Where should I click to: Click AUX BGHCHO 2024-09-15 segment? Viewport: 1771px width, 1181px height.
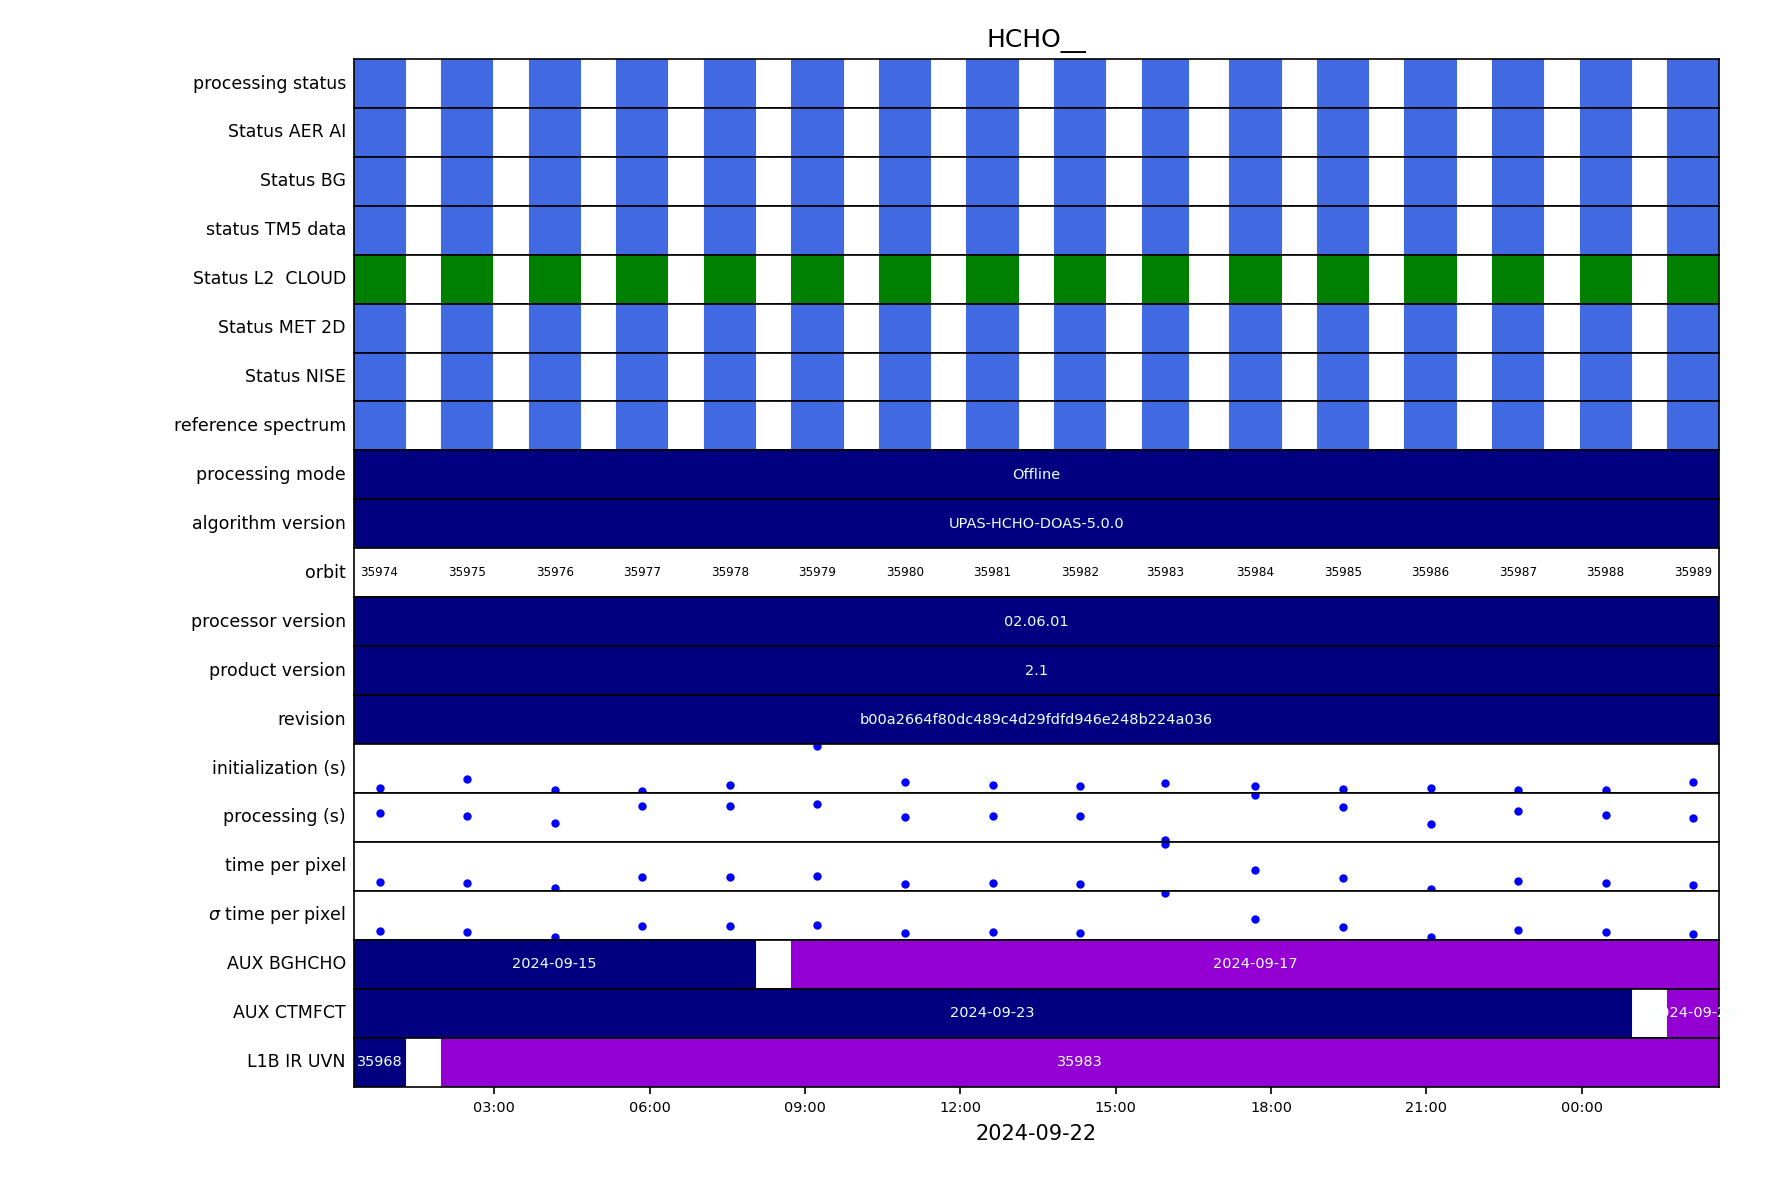555,964
